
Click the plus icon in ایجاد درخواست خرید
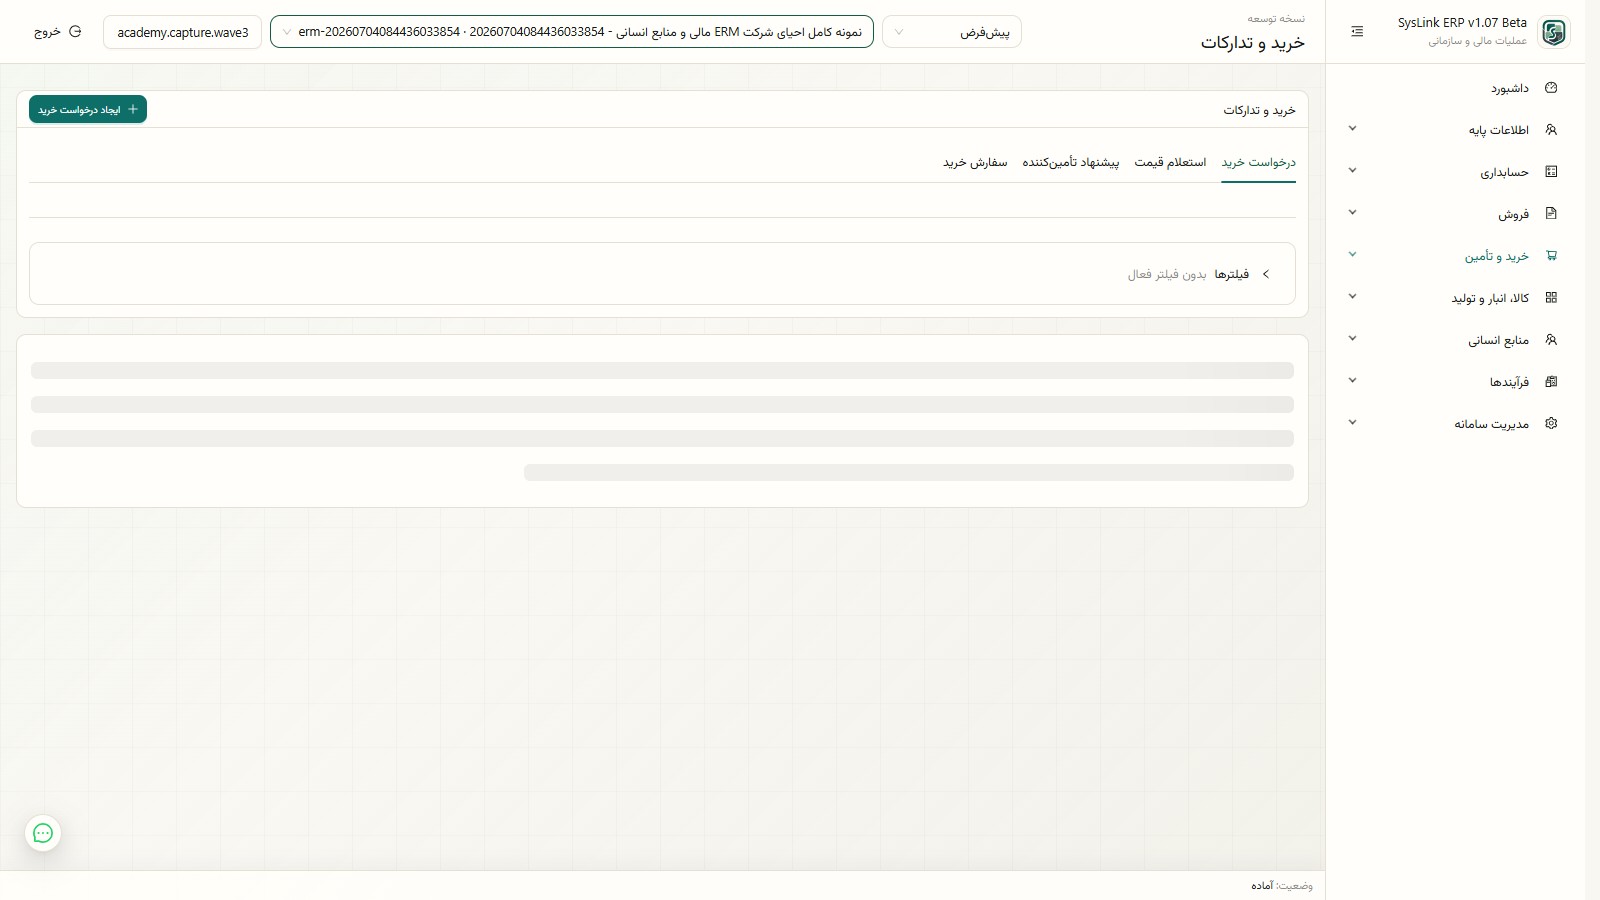click(133, 110)
